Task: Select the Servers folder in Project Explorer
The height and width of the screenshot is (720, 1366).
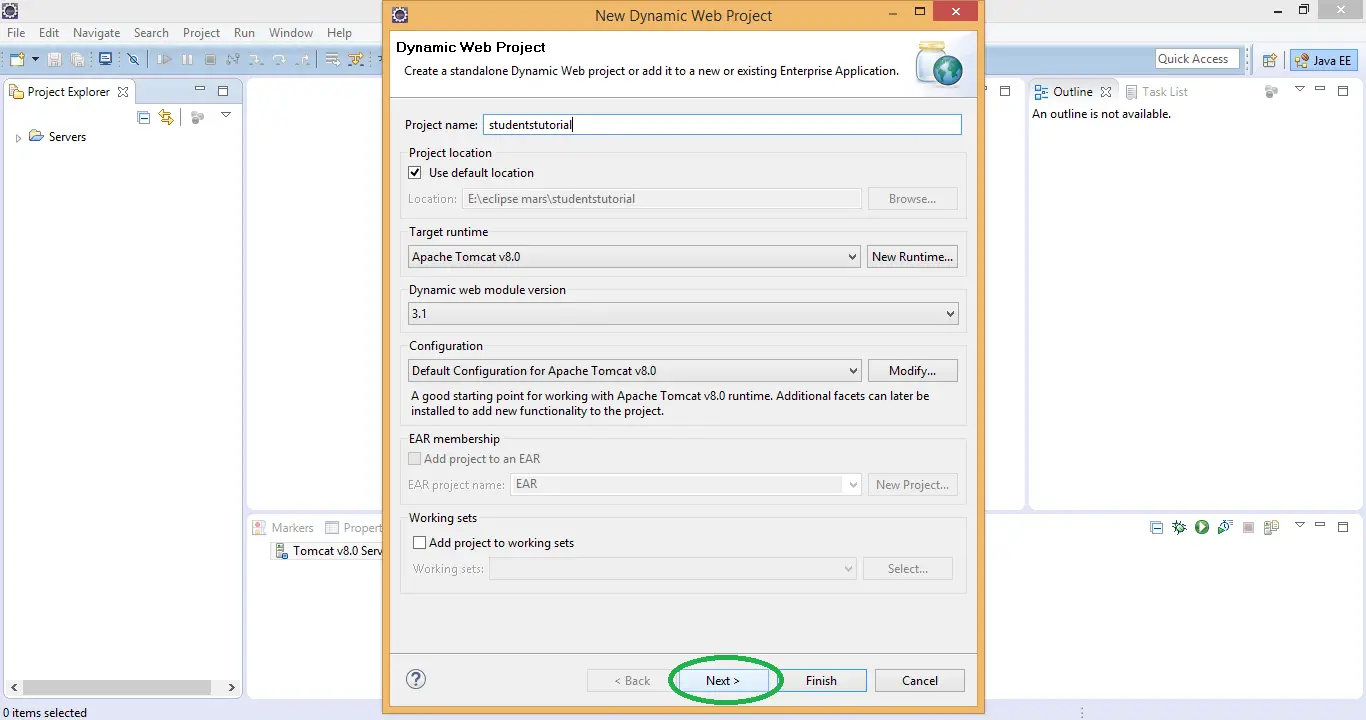Action: coord(57,137)
